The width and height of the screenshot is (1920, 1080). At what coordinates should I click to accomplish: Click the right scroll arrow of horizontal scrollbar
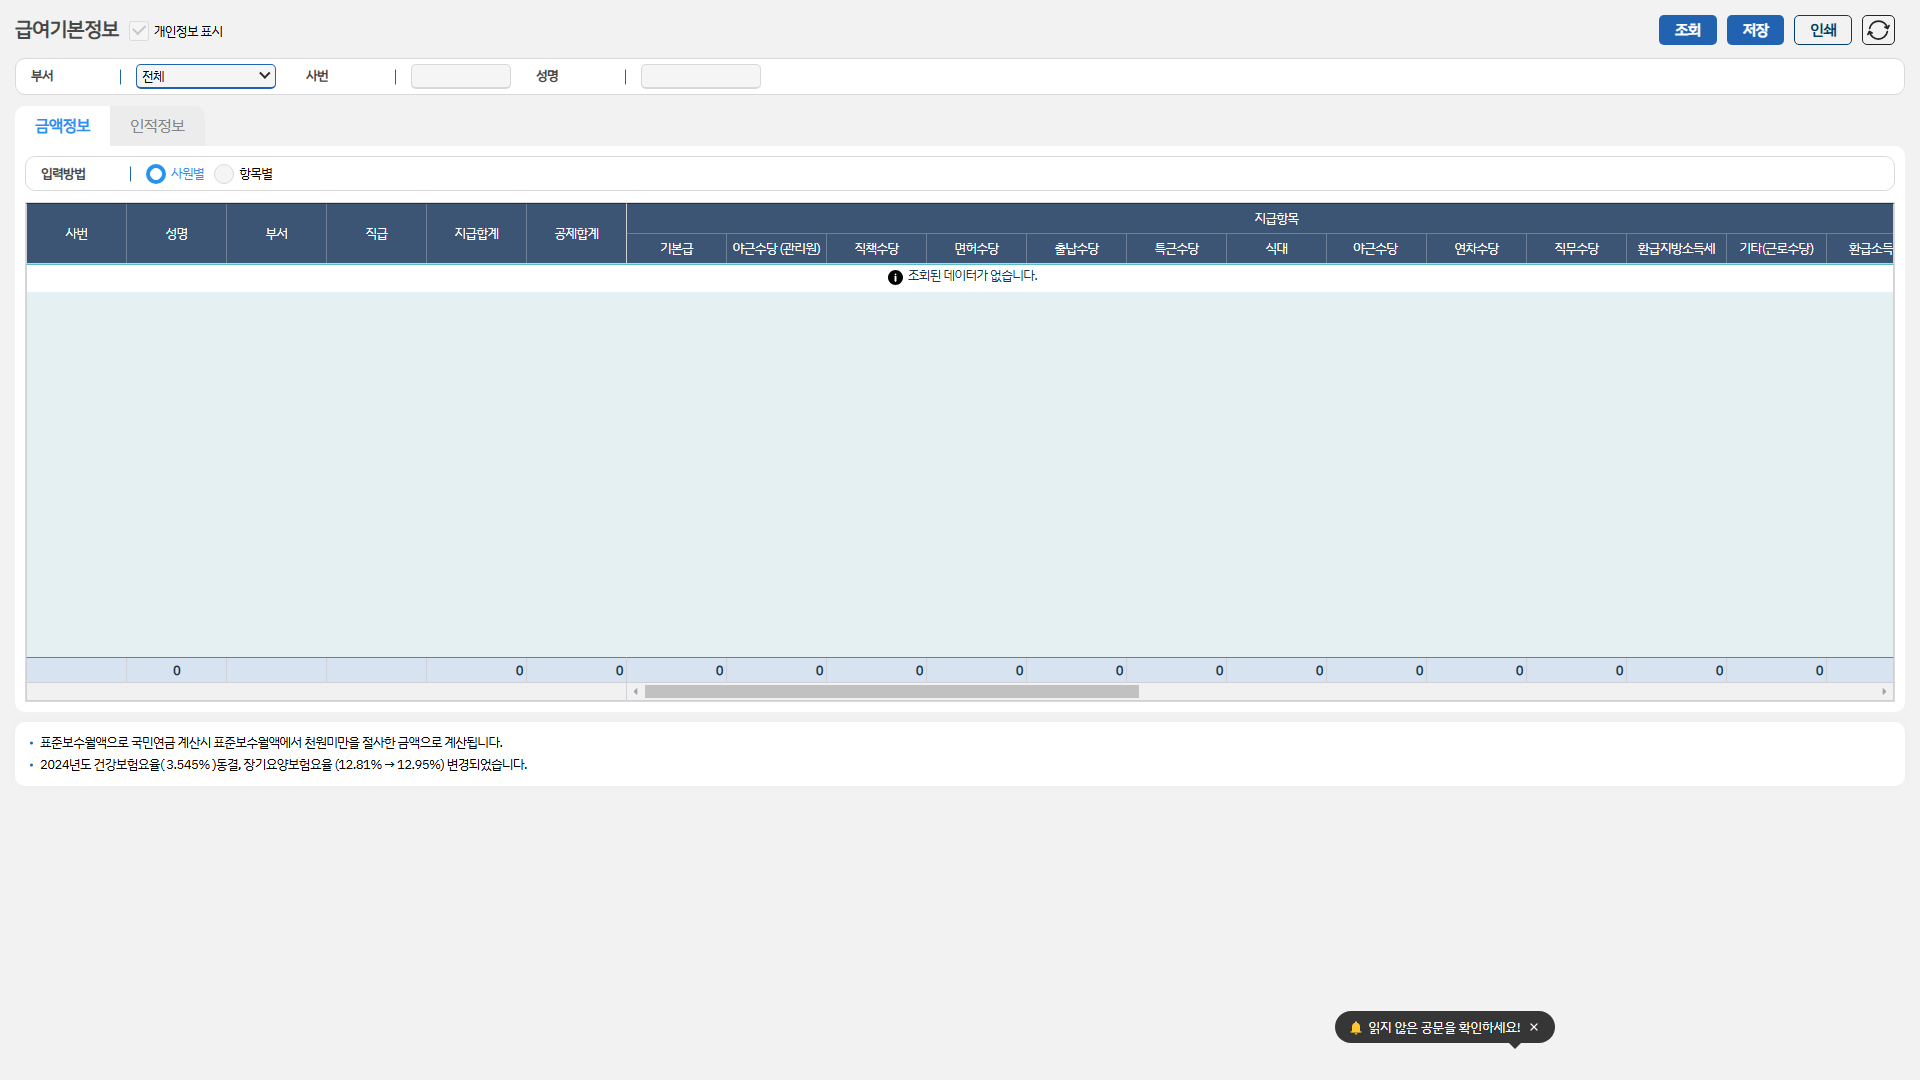tap(1884, 692)
